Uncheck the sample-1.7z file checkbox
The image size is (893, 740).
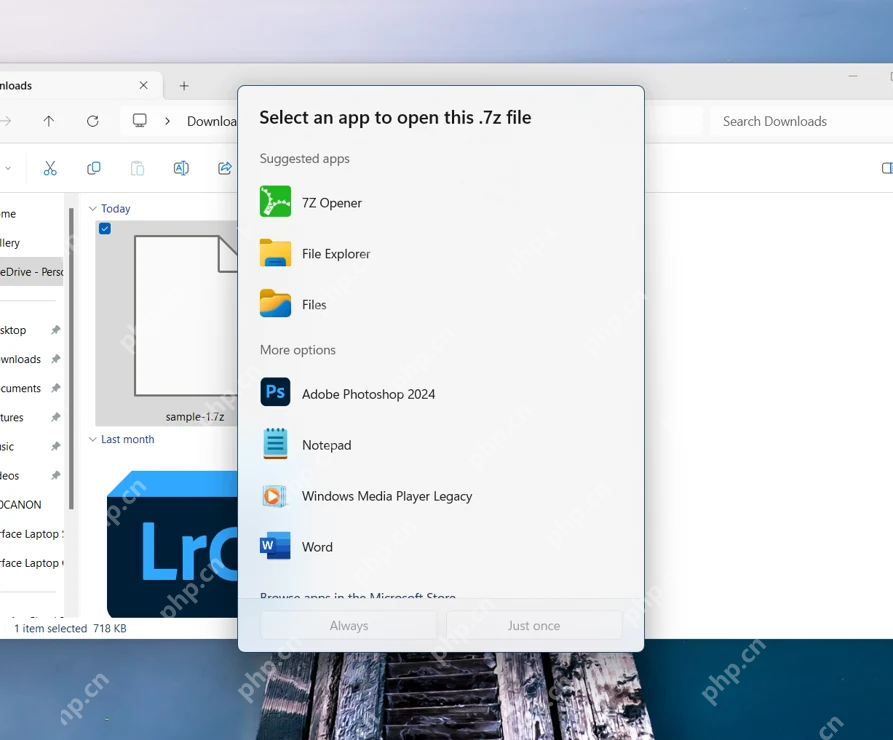[x=105, y=228]
